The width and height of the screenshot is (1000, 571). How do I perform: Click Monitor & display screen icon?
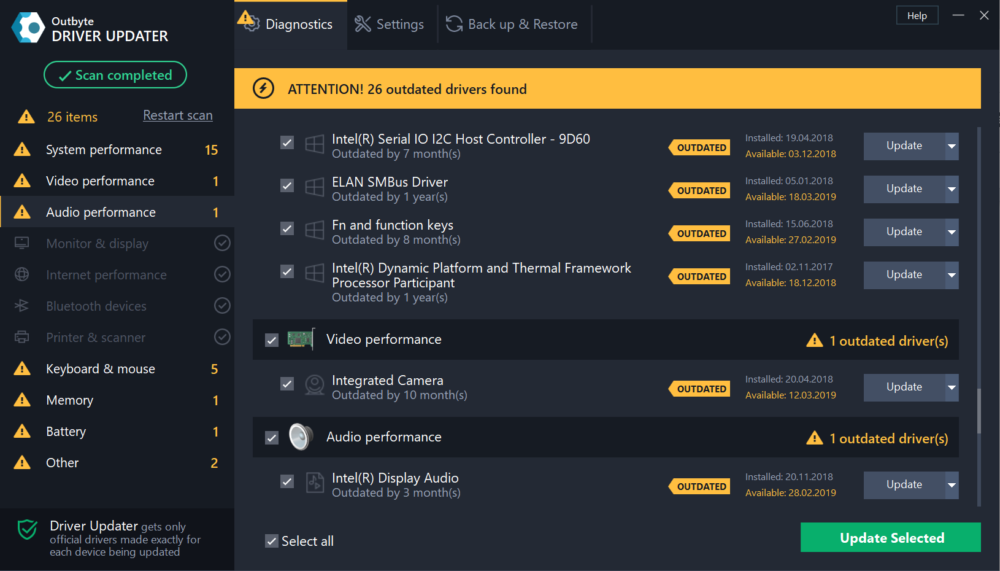pos(22,243)
